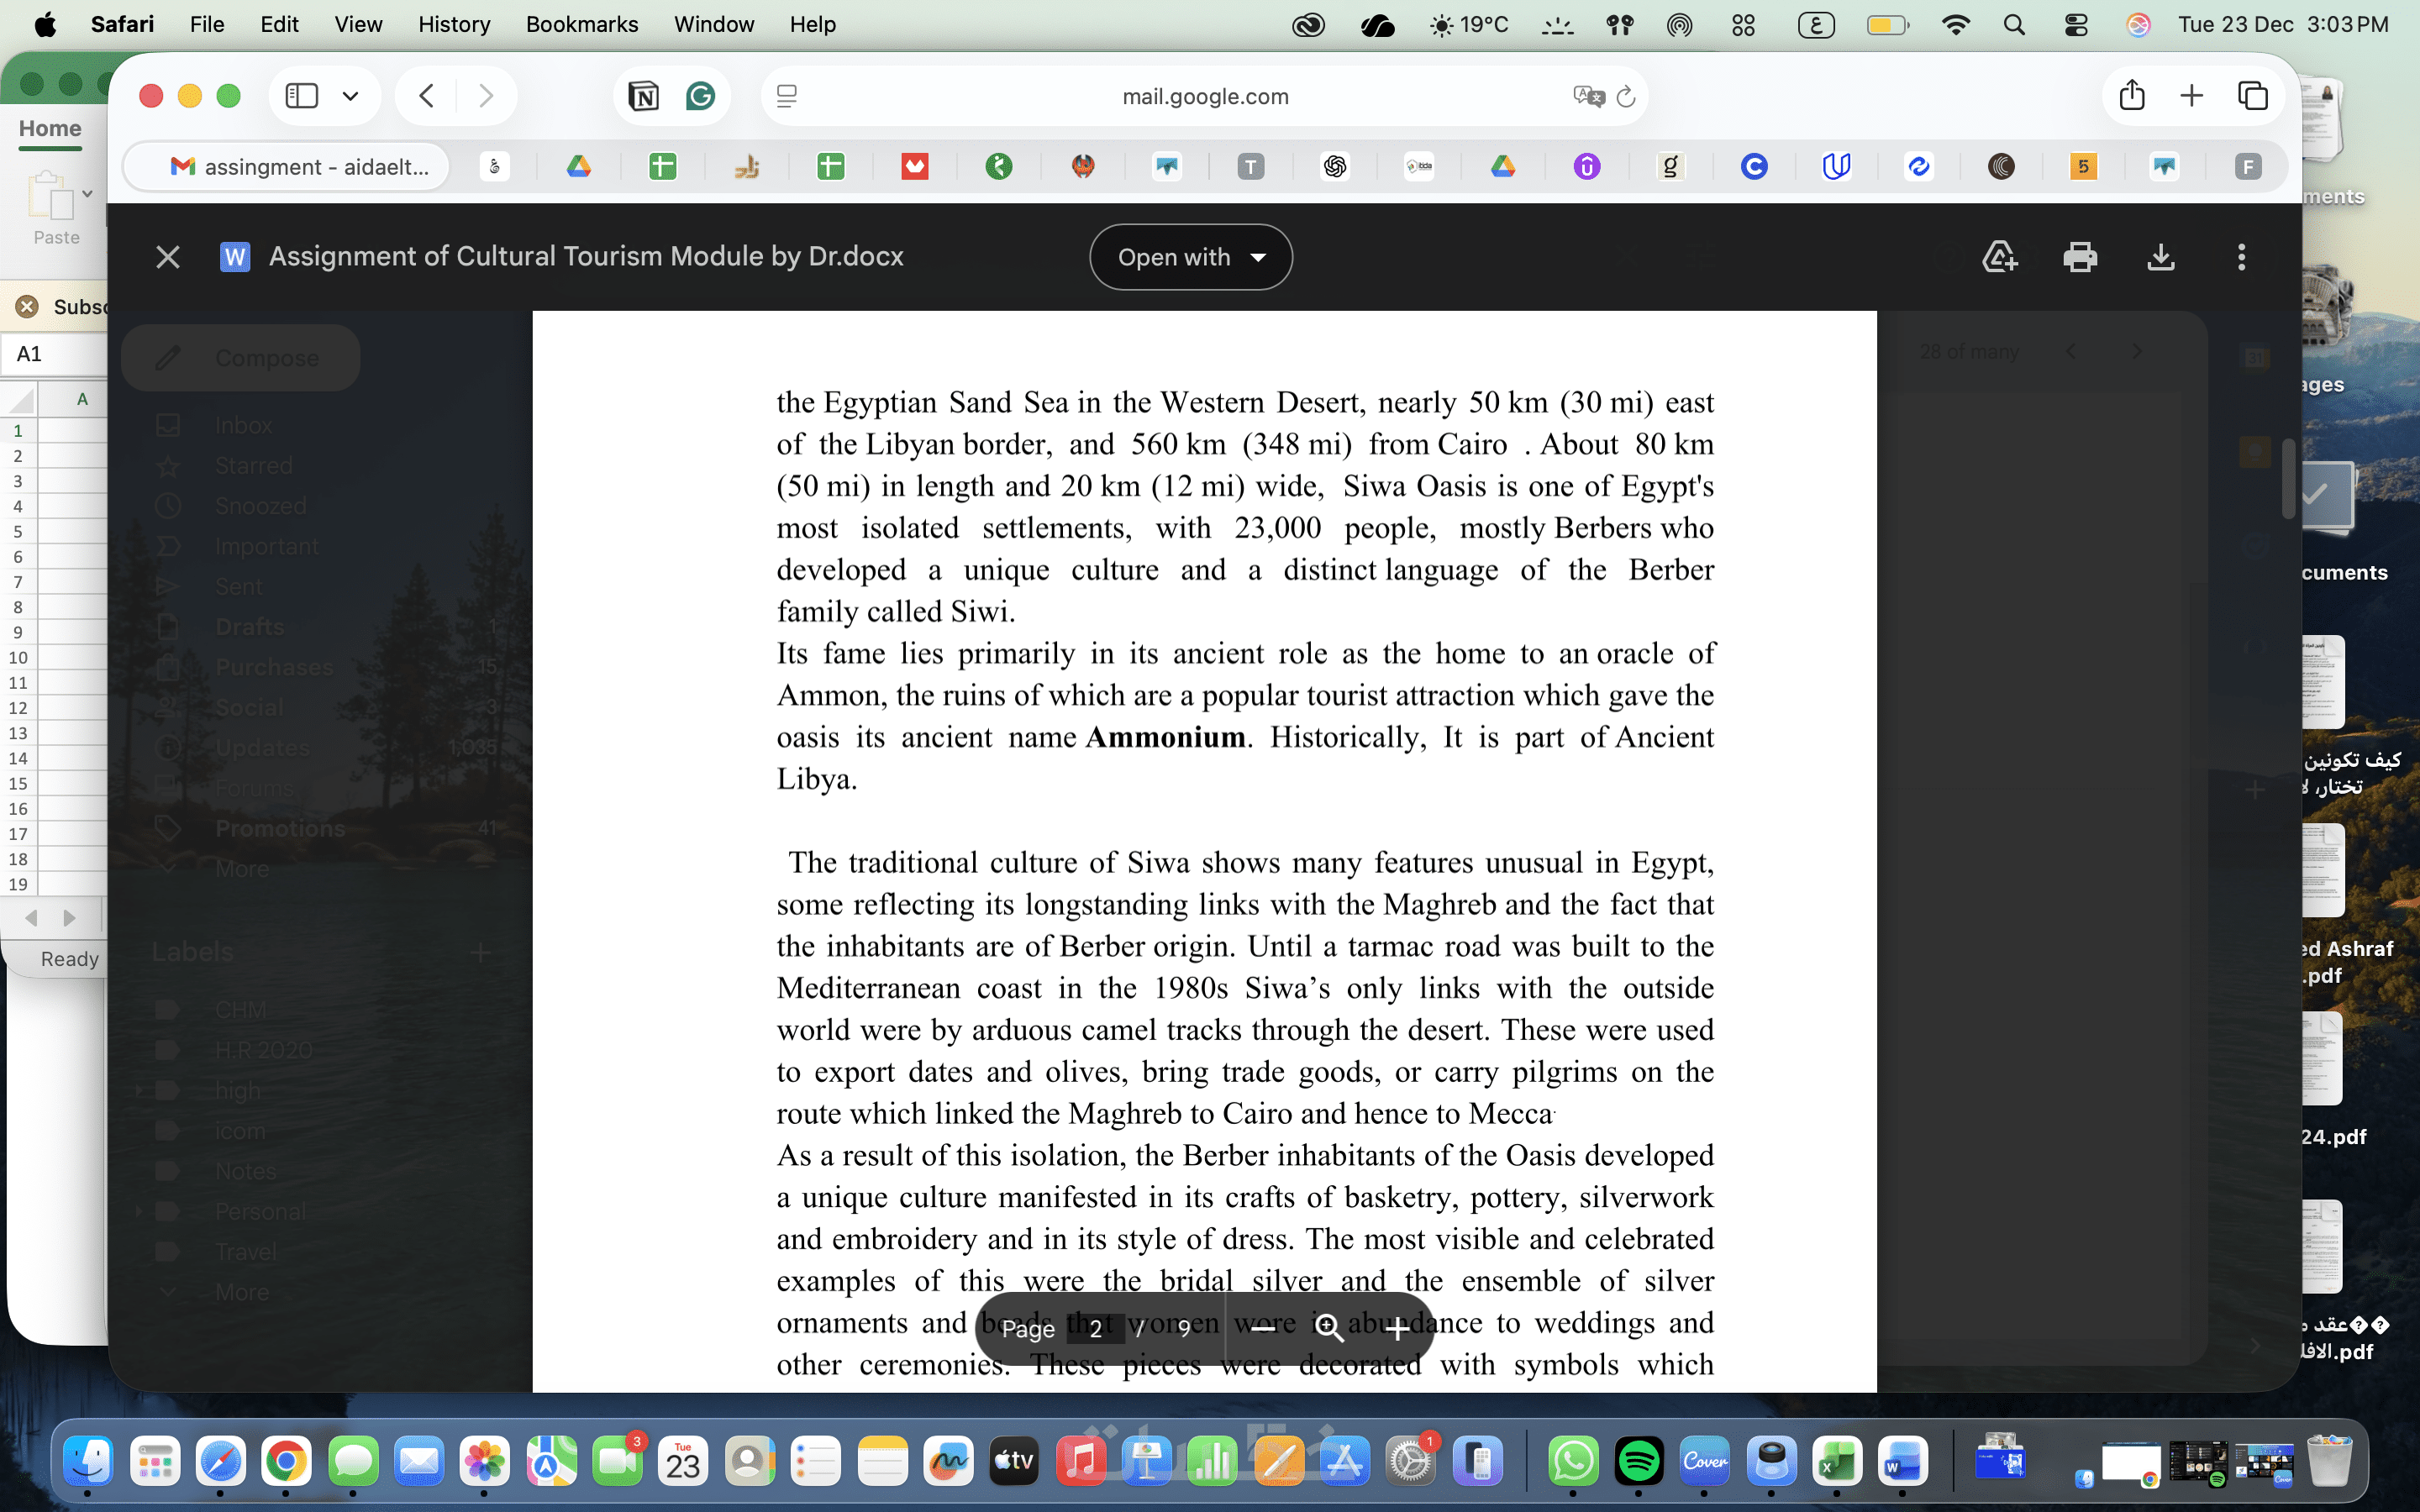The height and width of the screenshot is (1512, 2420).
Task: Zoom in using the plus button
Action: [x=1398, y=1328]
